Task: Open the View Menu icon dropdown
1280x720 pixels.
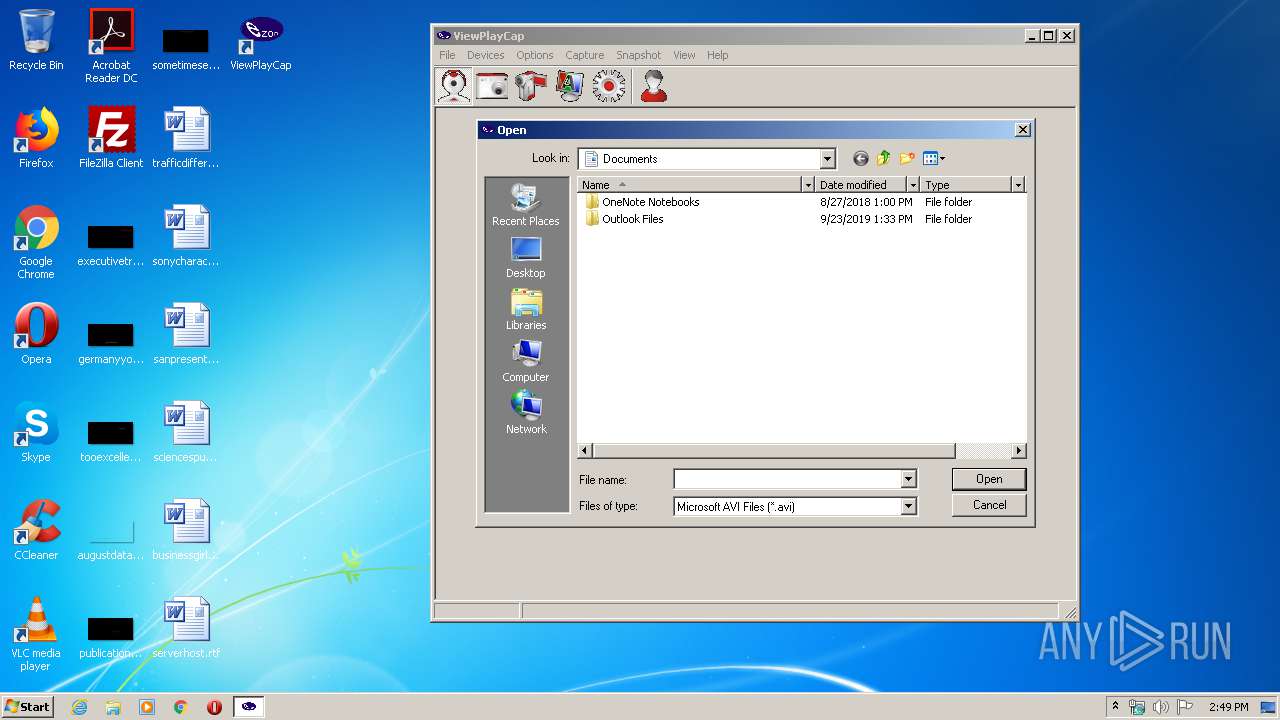Action: point(934,158)
